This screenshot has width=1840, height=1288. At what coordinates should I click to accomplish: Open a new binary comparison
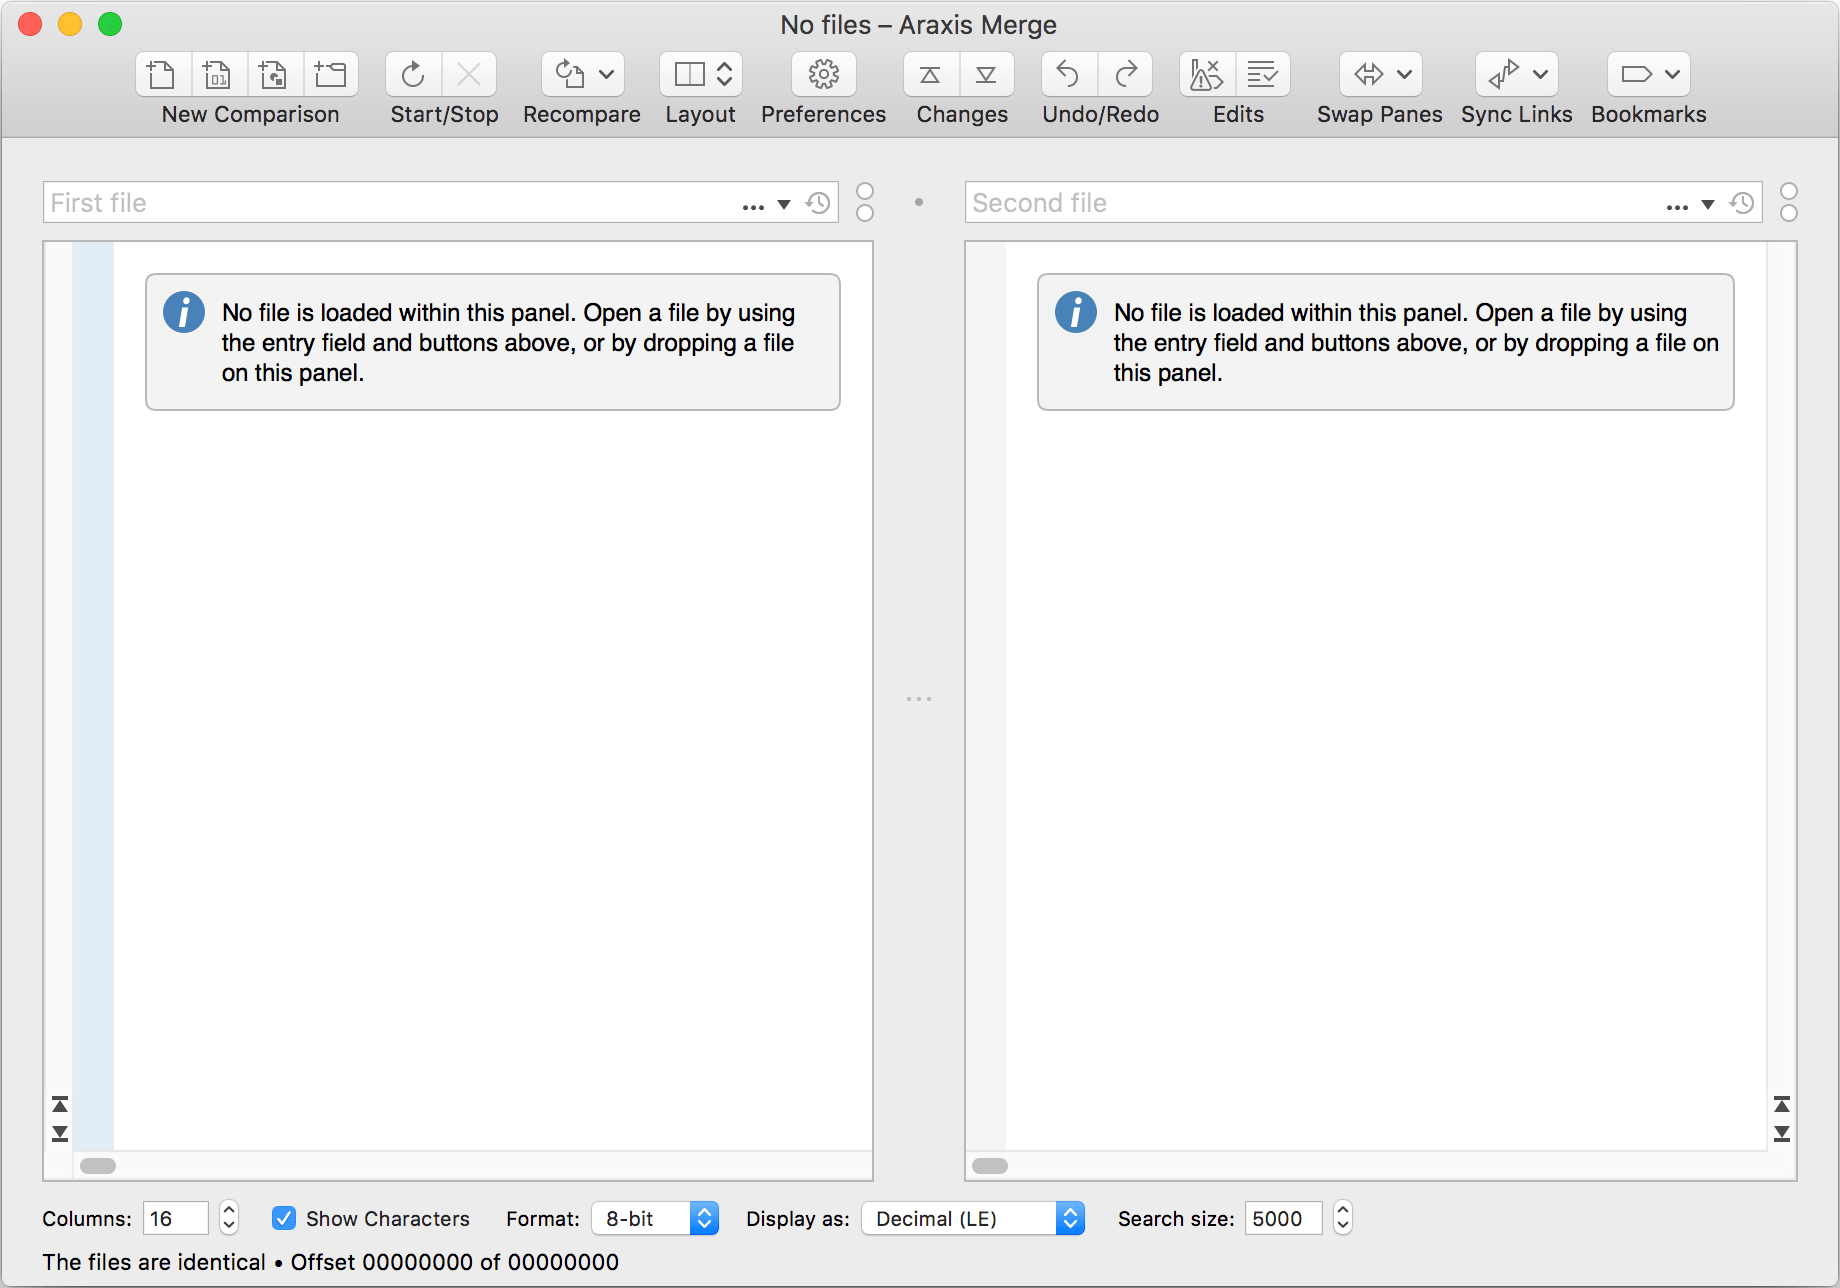tap(218, 74)
